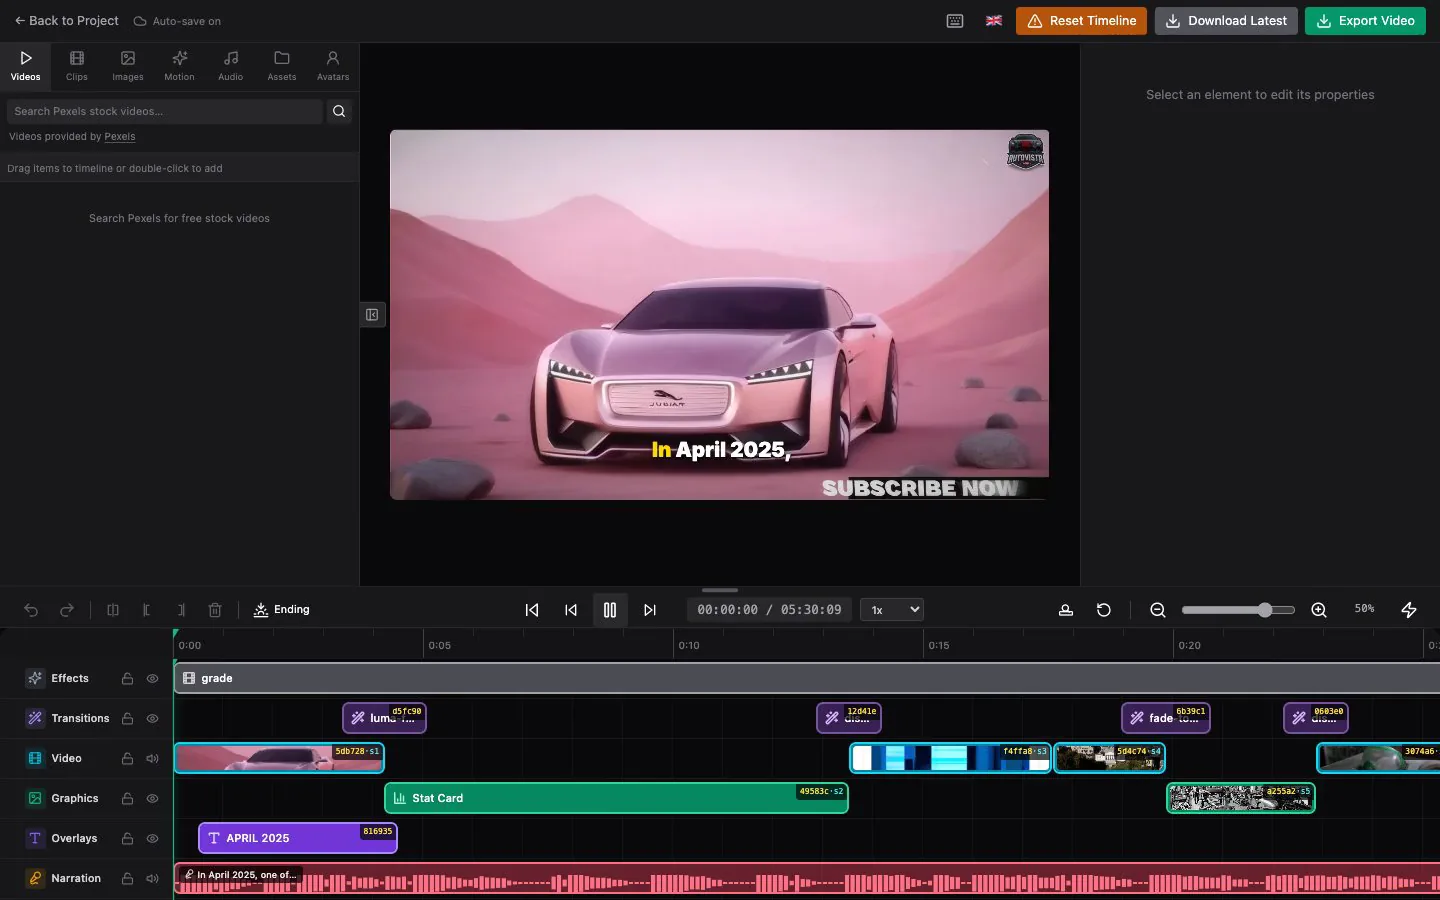The width and height of the screenshot is (1440, 900).
Task: Toggle visibility of Graphics track
Action: pyautogui.click(x=153, y=799)
